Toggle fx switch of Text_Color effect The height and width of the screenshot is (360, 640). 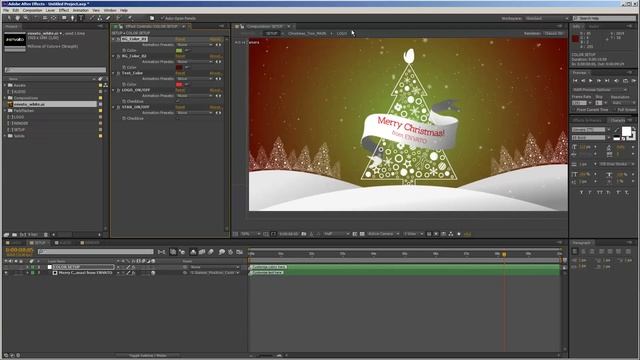118,73
